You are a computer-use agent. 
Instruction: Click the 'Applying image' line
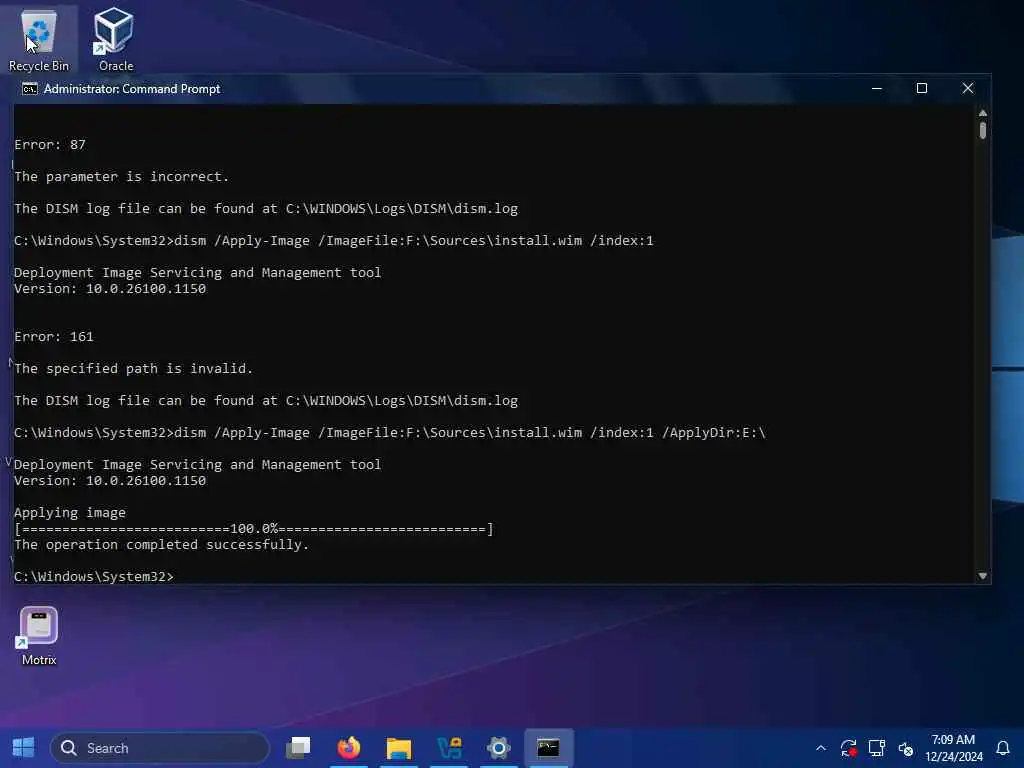tap(70, 513)
